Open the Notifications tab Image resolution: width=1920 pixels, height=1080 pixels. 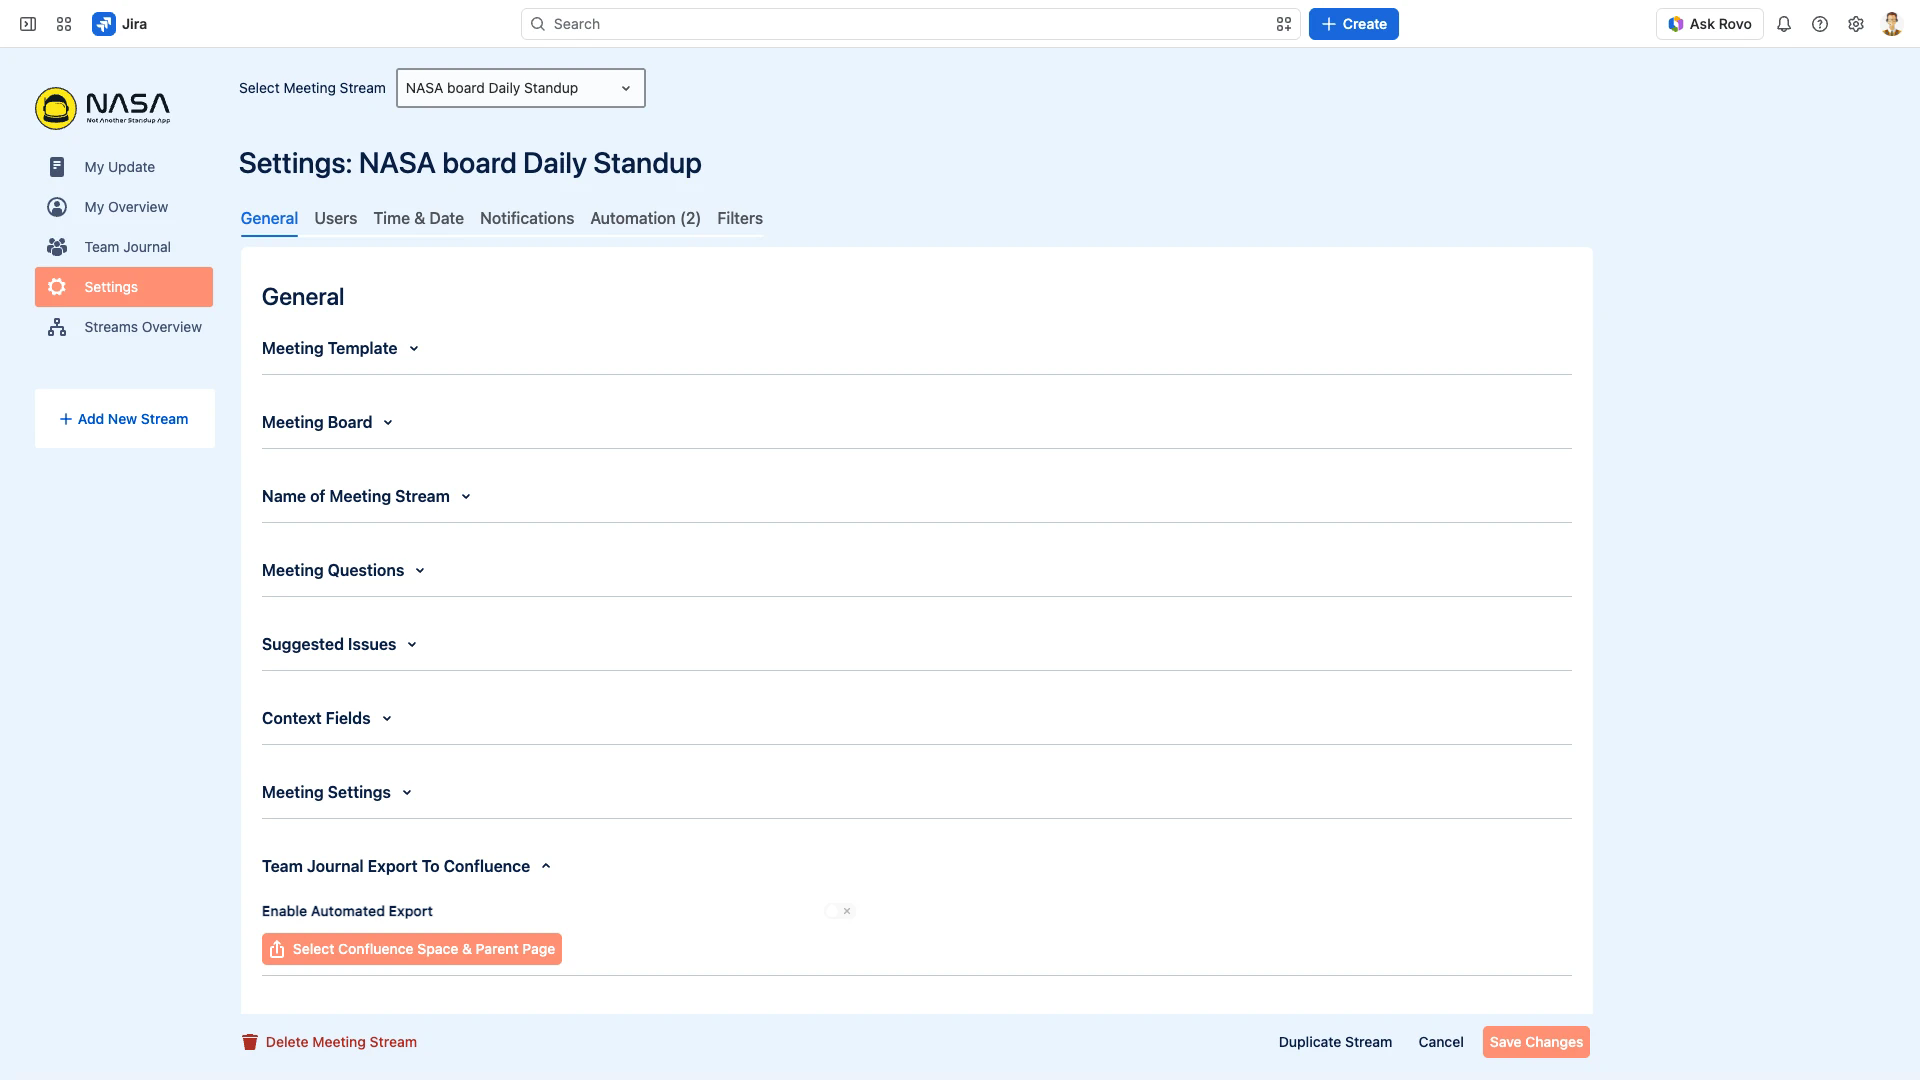527,218
